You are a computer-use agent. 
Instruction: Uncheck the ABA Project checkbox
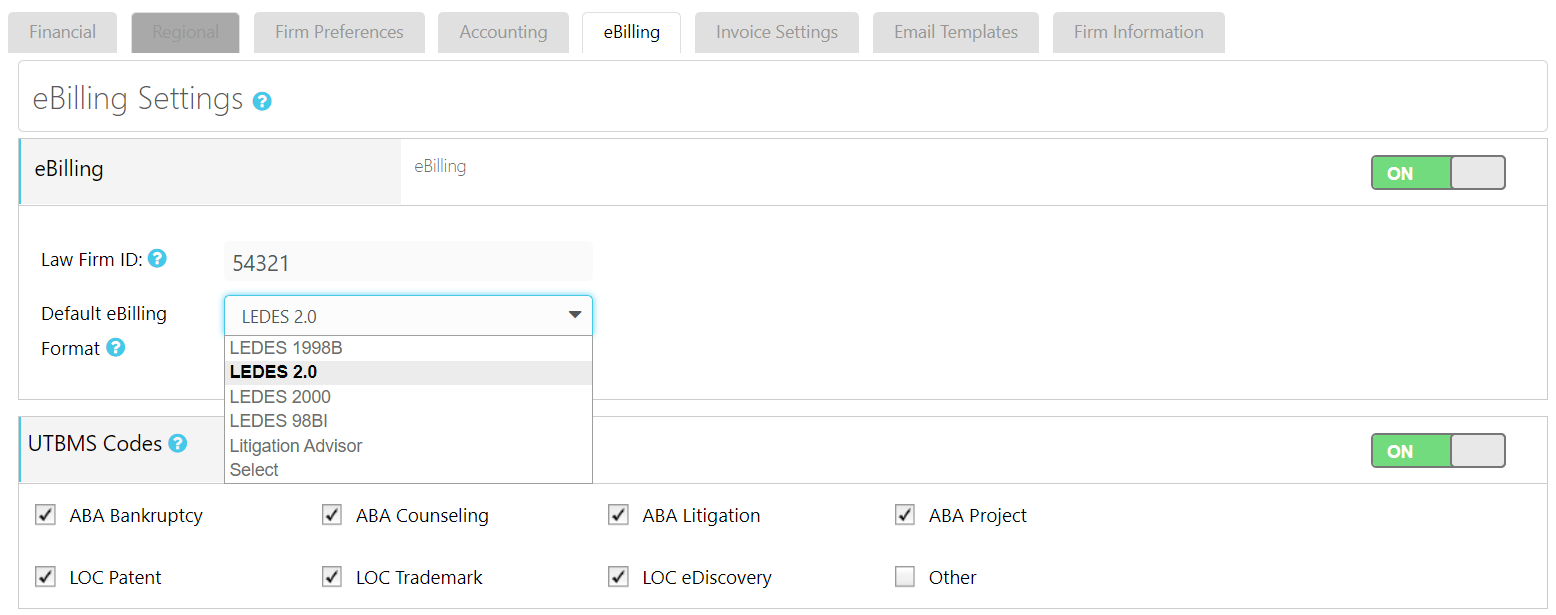tap(905, 515)
